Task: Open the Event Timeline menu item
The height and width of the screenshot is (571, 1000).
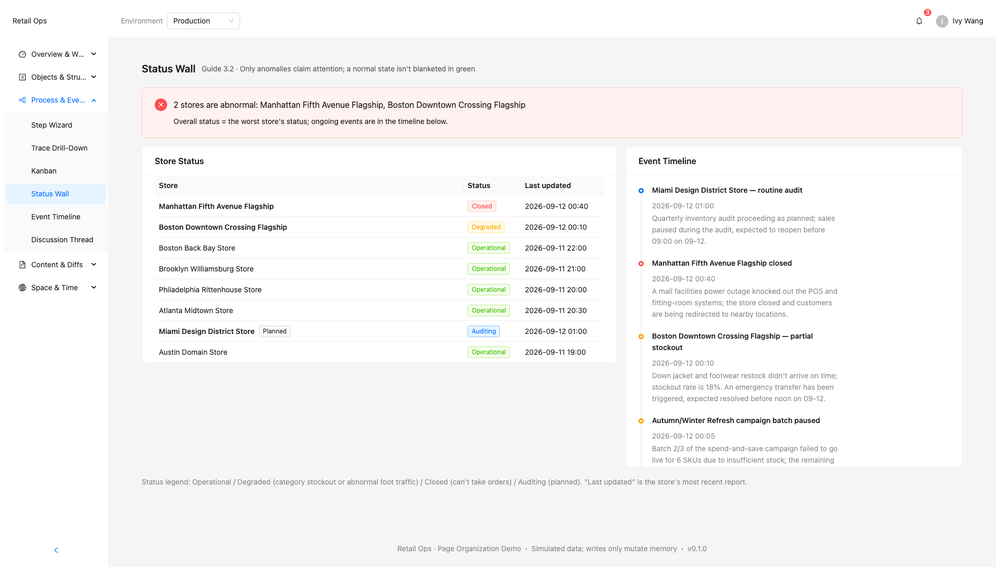Action: 56,217
